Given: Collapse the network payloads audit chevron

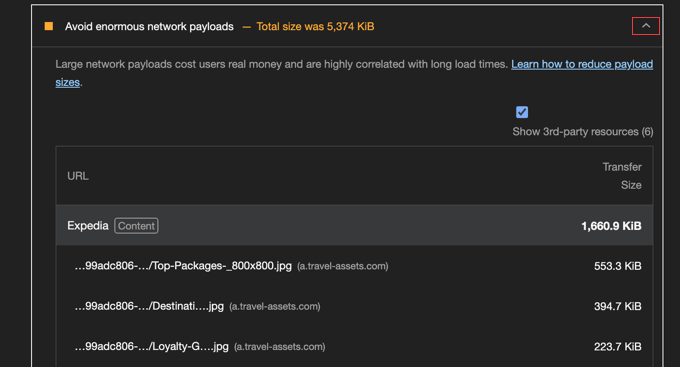Looking at the screenshot, I should 646,26.
